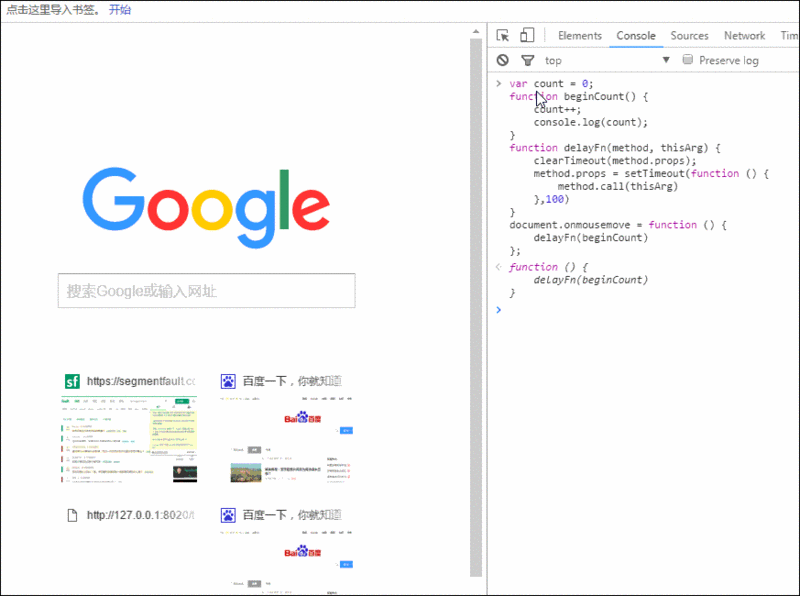Click the 开始 import bookmarks link
This screenshot has height=596, width=800.
[x=120, y=10]
